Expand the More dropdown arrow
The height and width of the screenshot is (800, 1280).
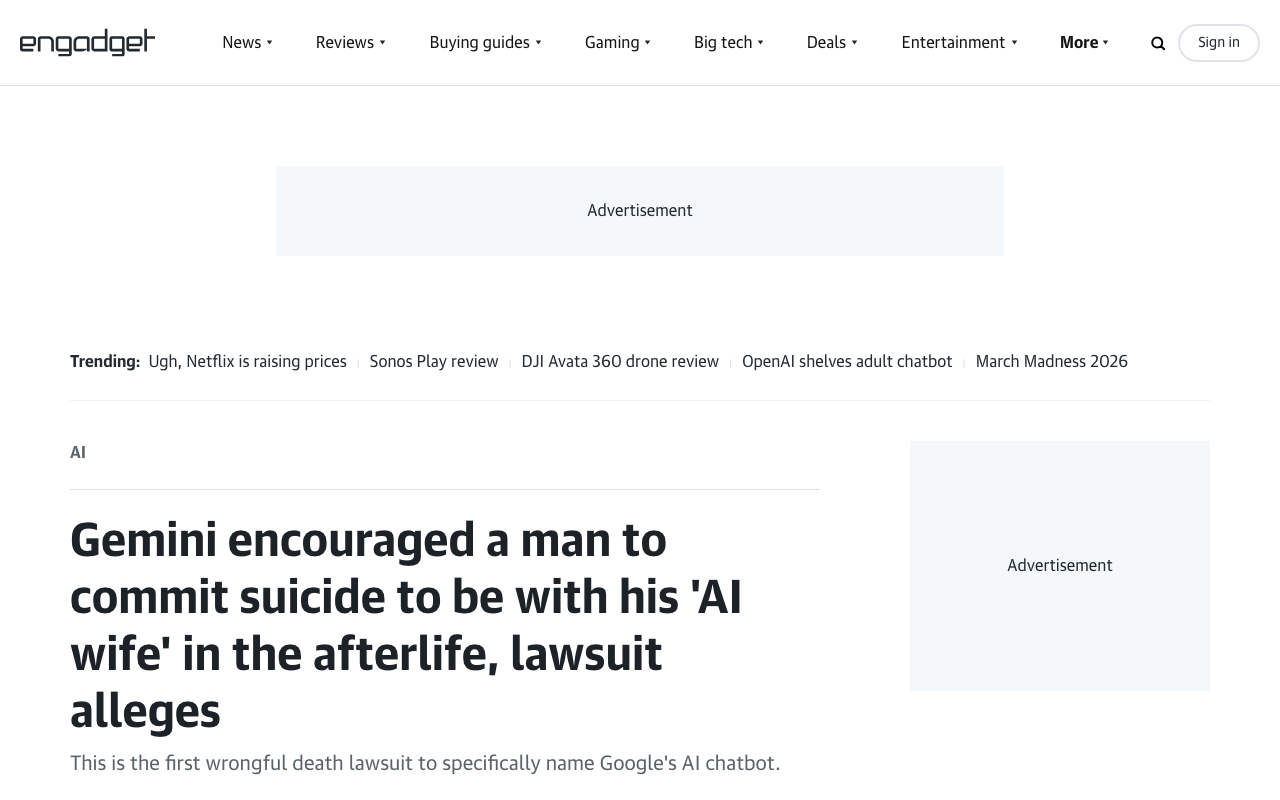click(x=1104, y=42)
